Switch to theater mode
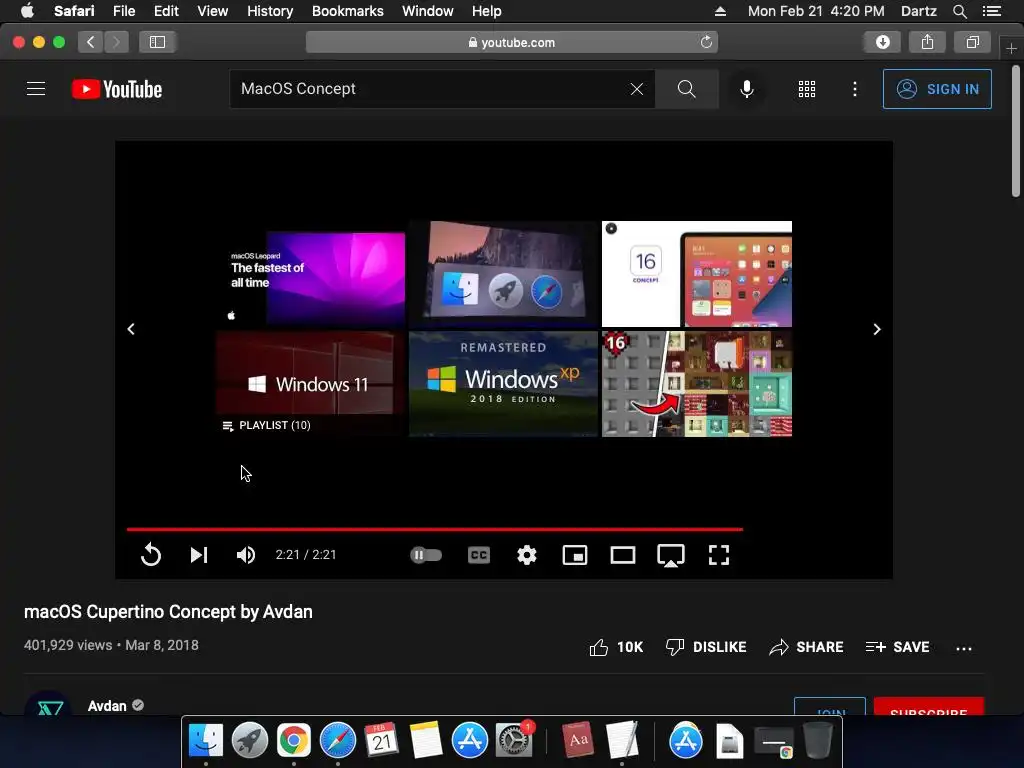The image size is (1024, 768). 623,555
